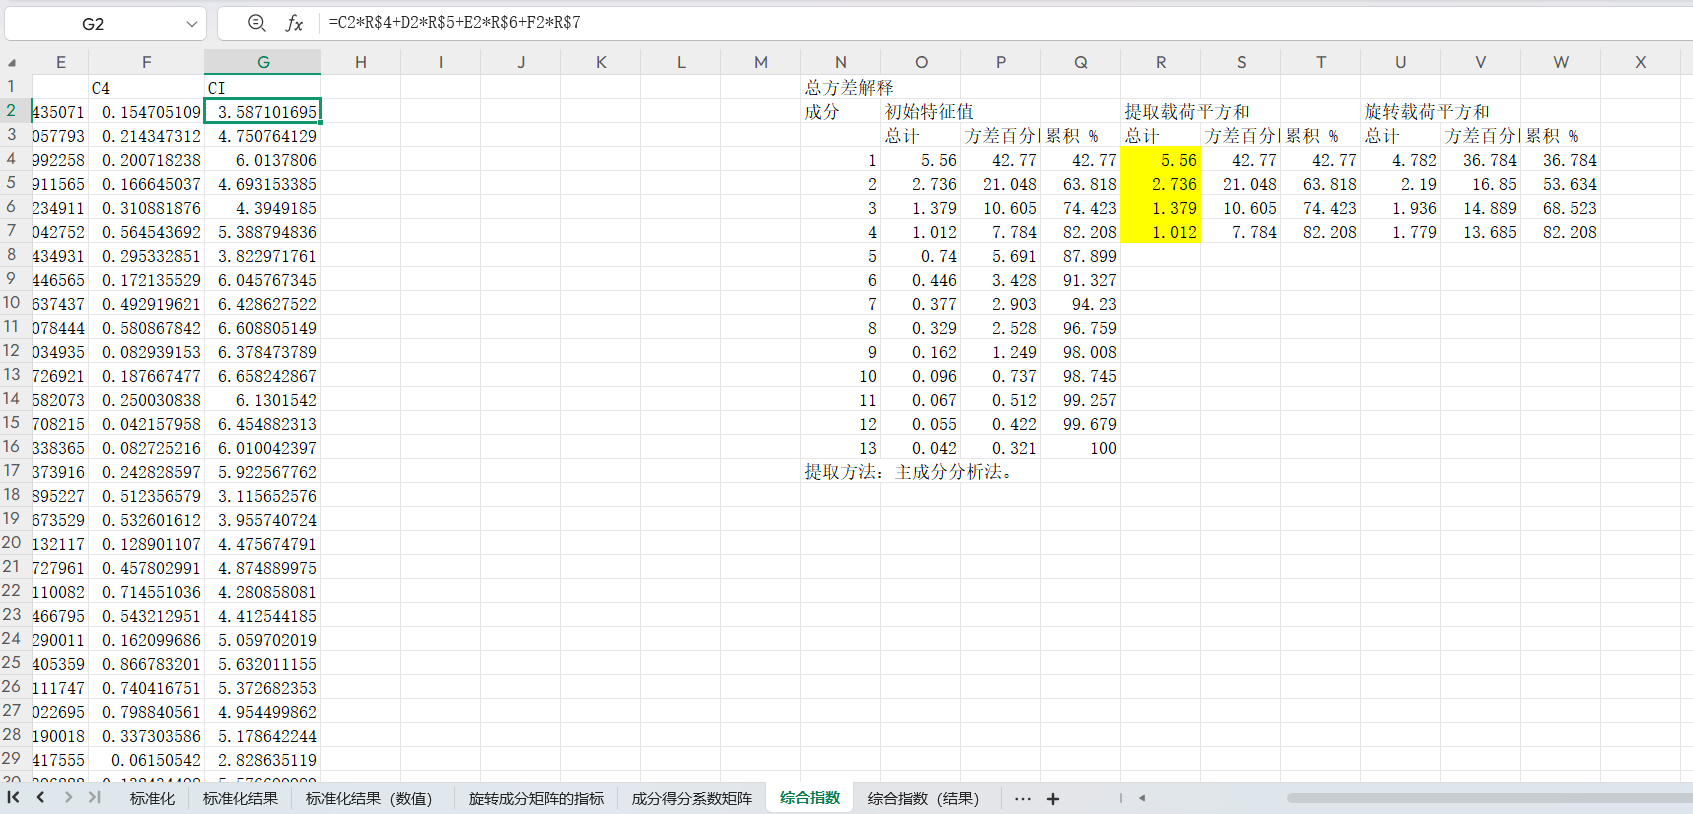The height and width of the screenshot is (814, 1693).
Task: Select yellow cell with 5.56
Action: pos(1161,160)
